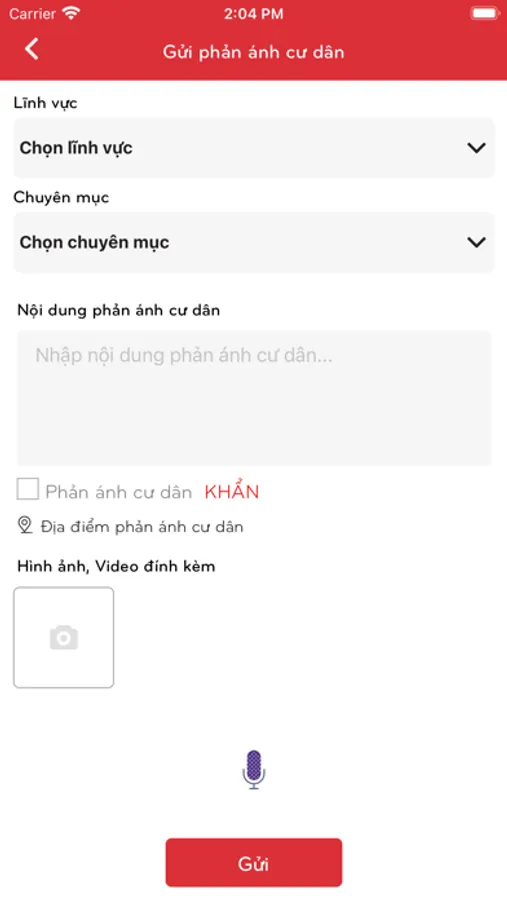Viewport: 507px width, 900px height.
Task: Click the location pin icon
Action: (x=25, y=525)
